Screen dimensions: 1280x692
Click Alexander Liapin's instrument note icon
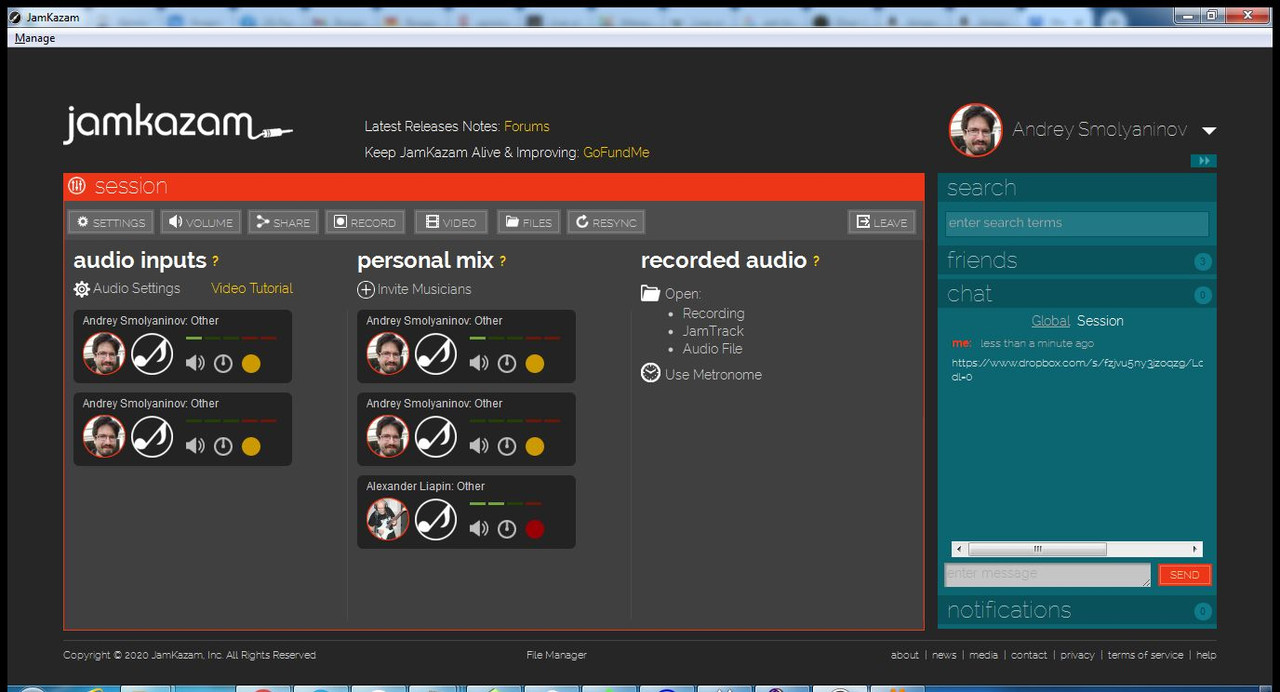[x=436, y=520]
